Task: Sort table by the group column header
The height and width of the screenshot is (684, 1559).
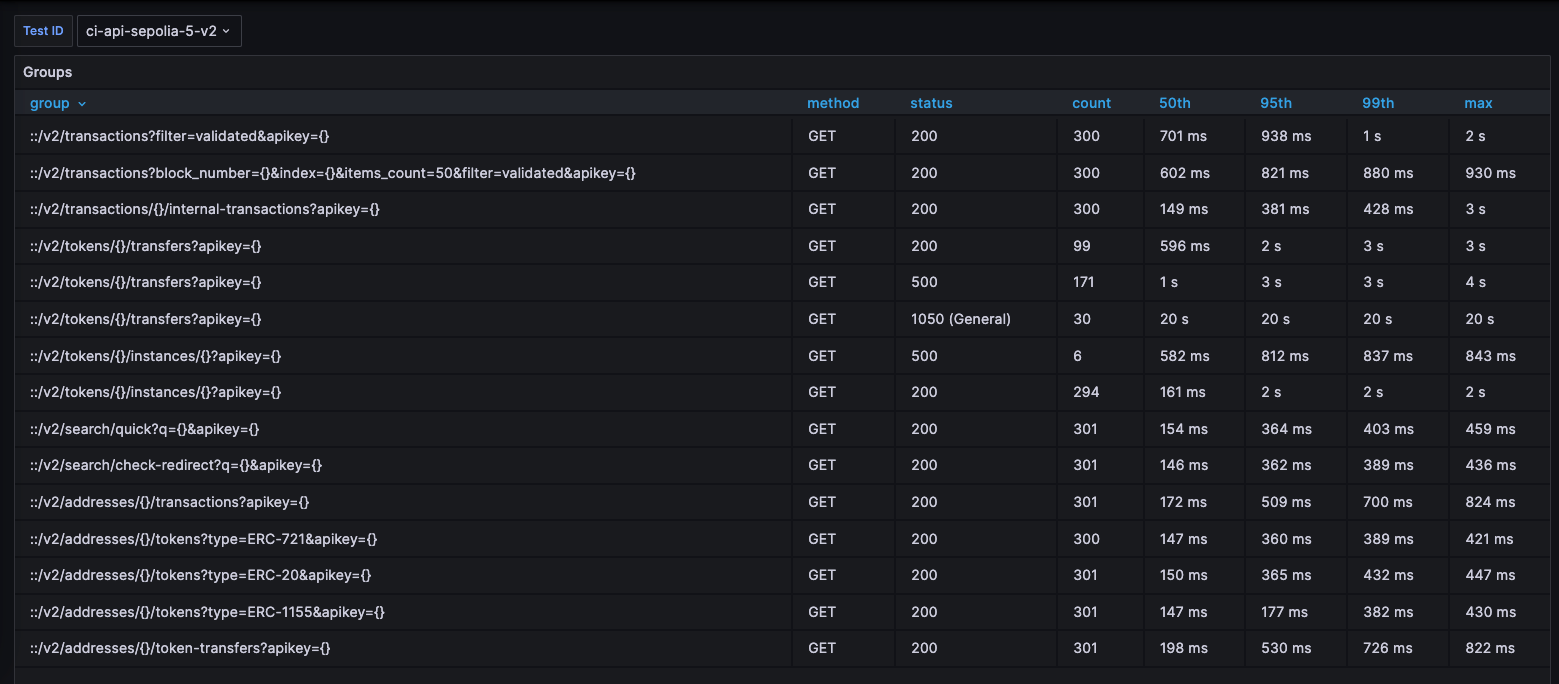Action: (x=50, y=103)
